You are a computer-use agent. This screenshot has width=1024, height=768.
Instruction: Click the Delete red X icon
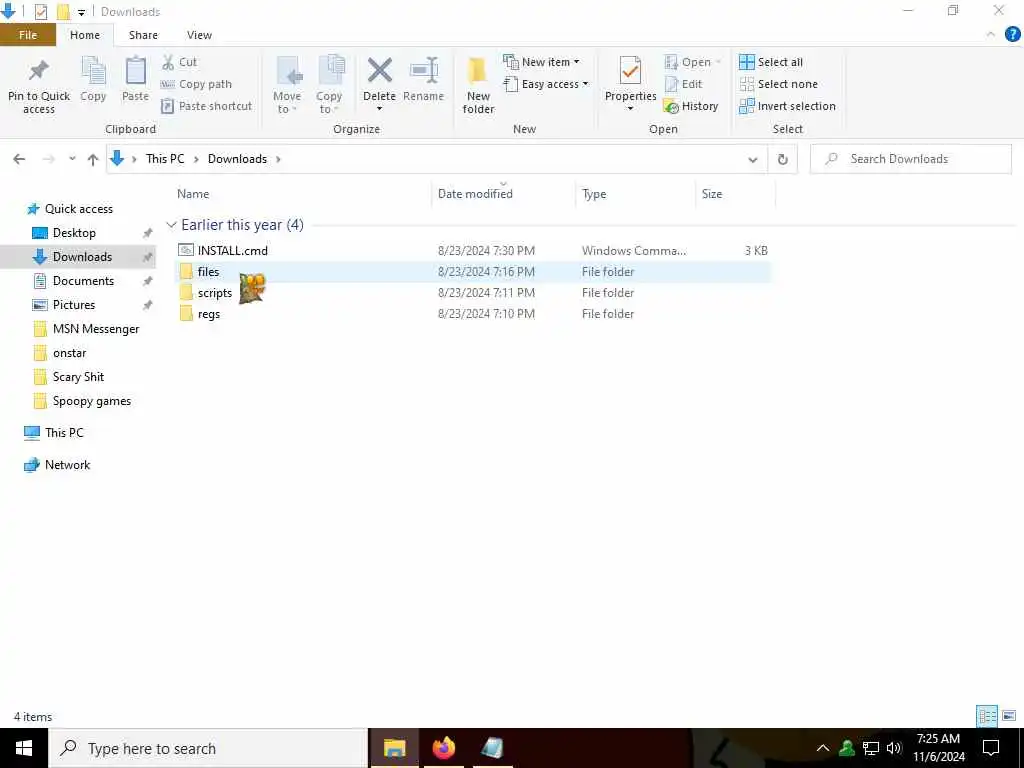click(x=379, y=71)
